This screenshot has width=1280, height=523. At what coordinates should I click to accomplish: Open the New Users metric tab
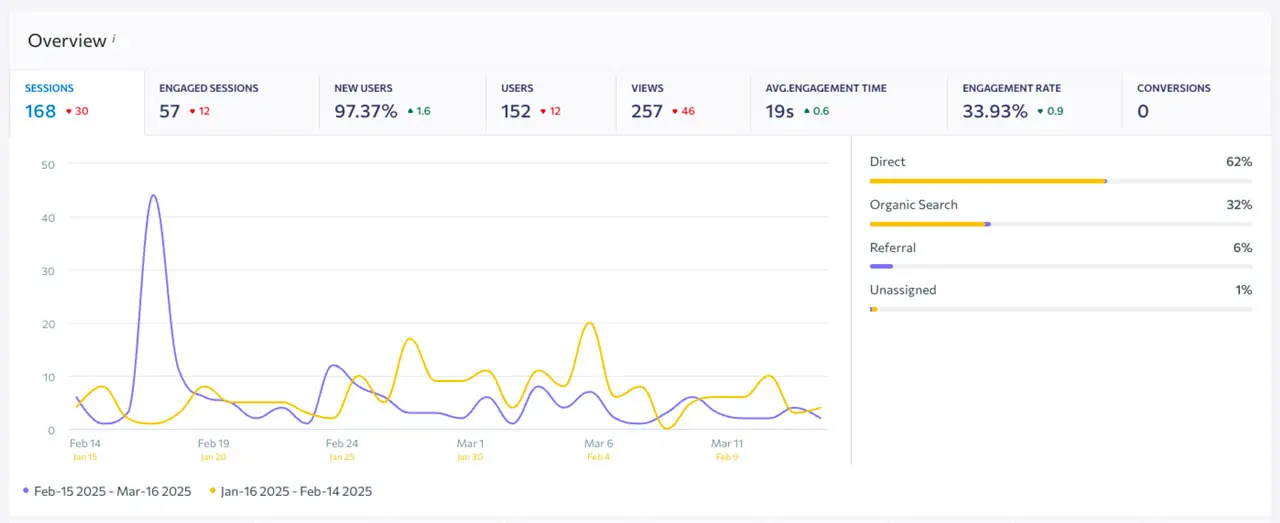point(402,102)
